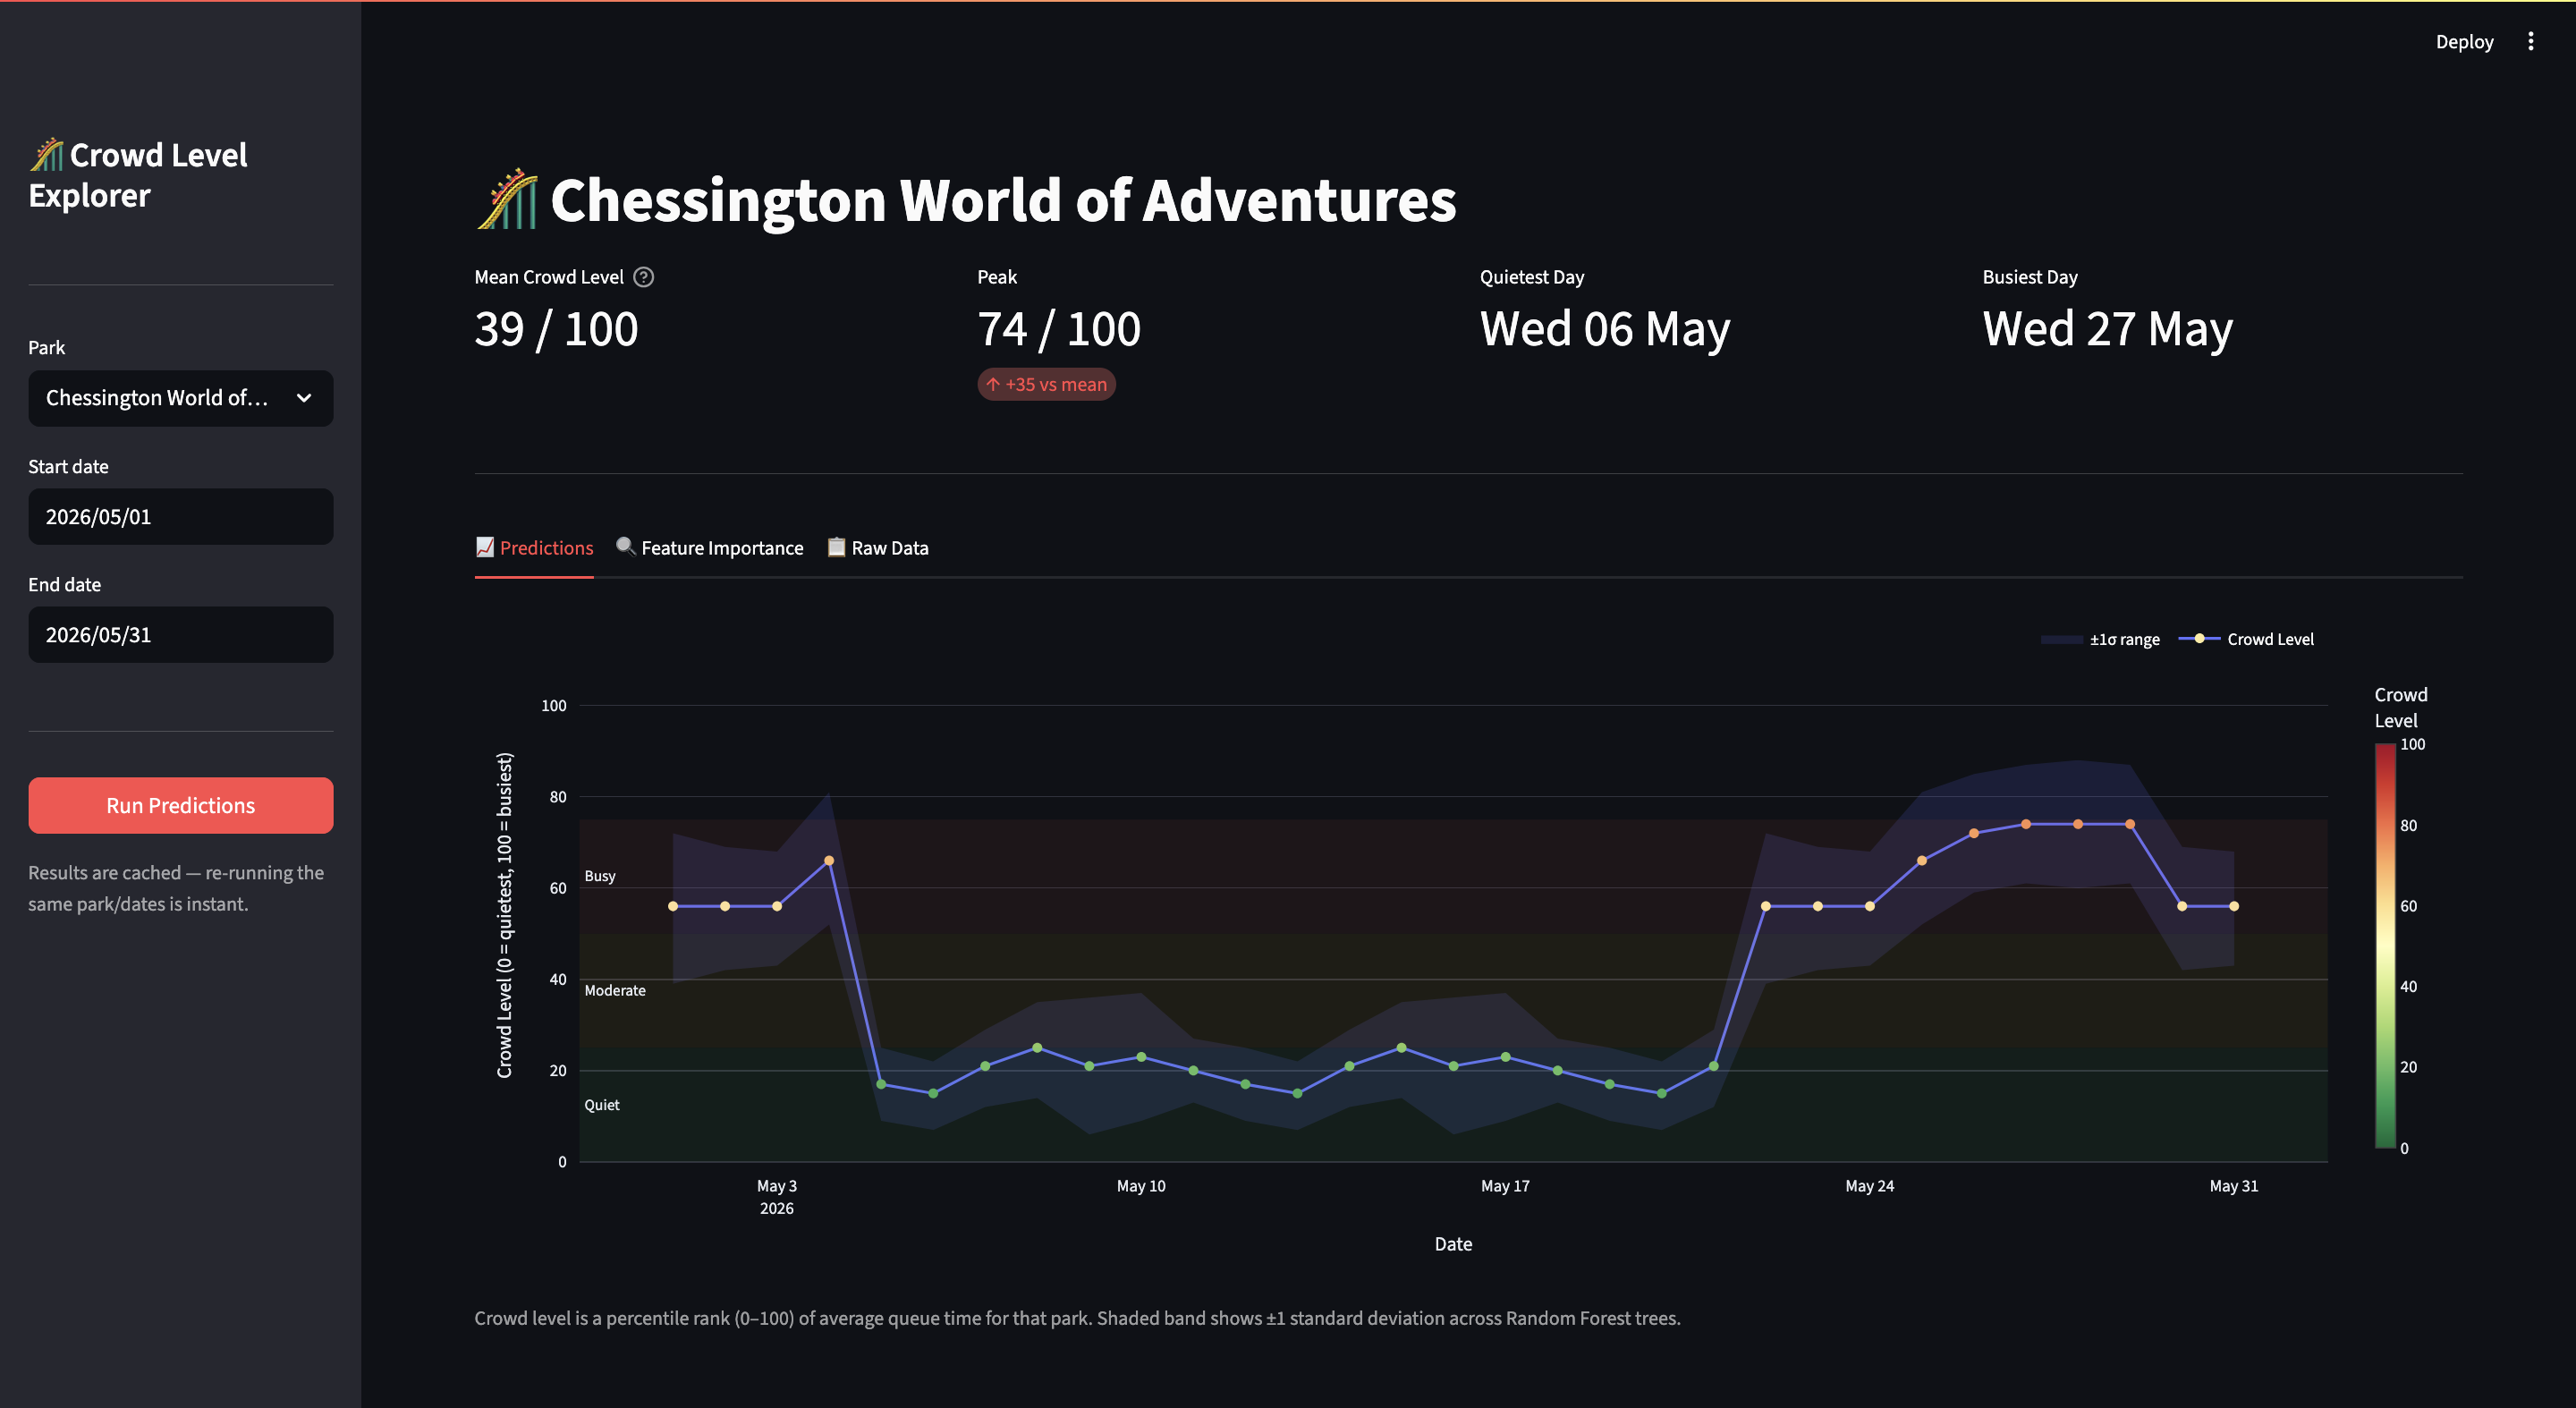The image size is (2576, 1408).
Task: Click the Deploy button
Action: [2464, 41]
